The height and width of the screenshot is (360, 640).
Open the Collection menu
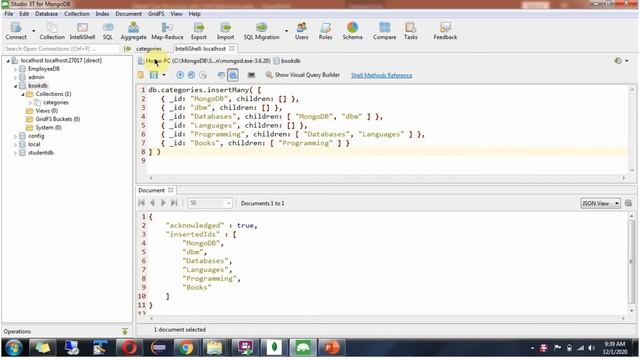point(77,13)
